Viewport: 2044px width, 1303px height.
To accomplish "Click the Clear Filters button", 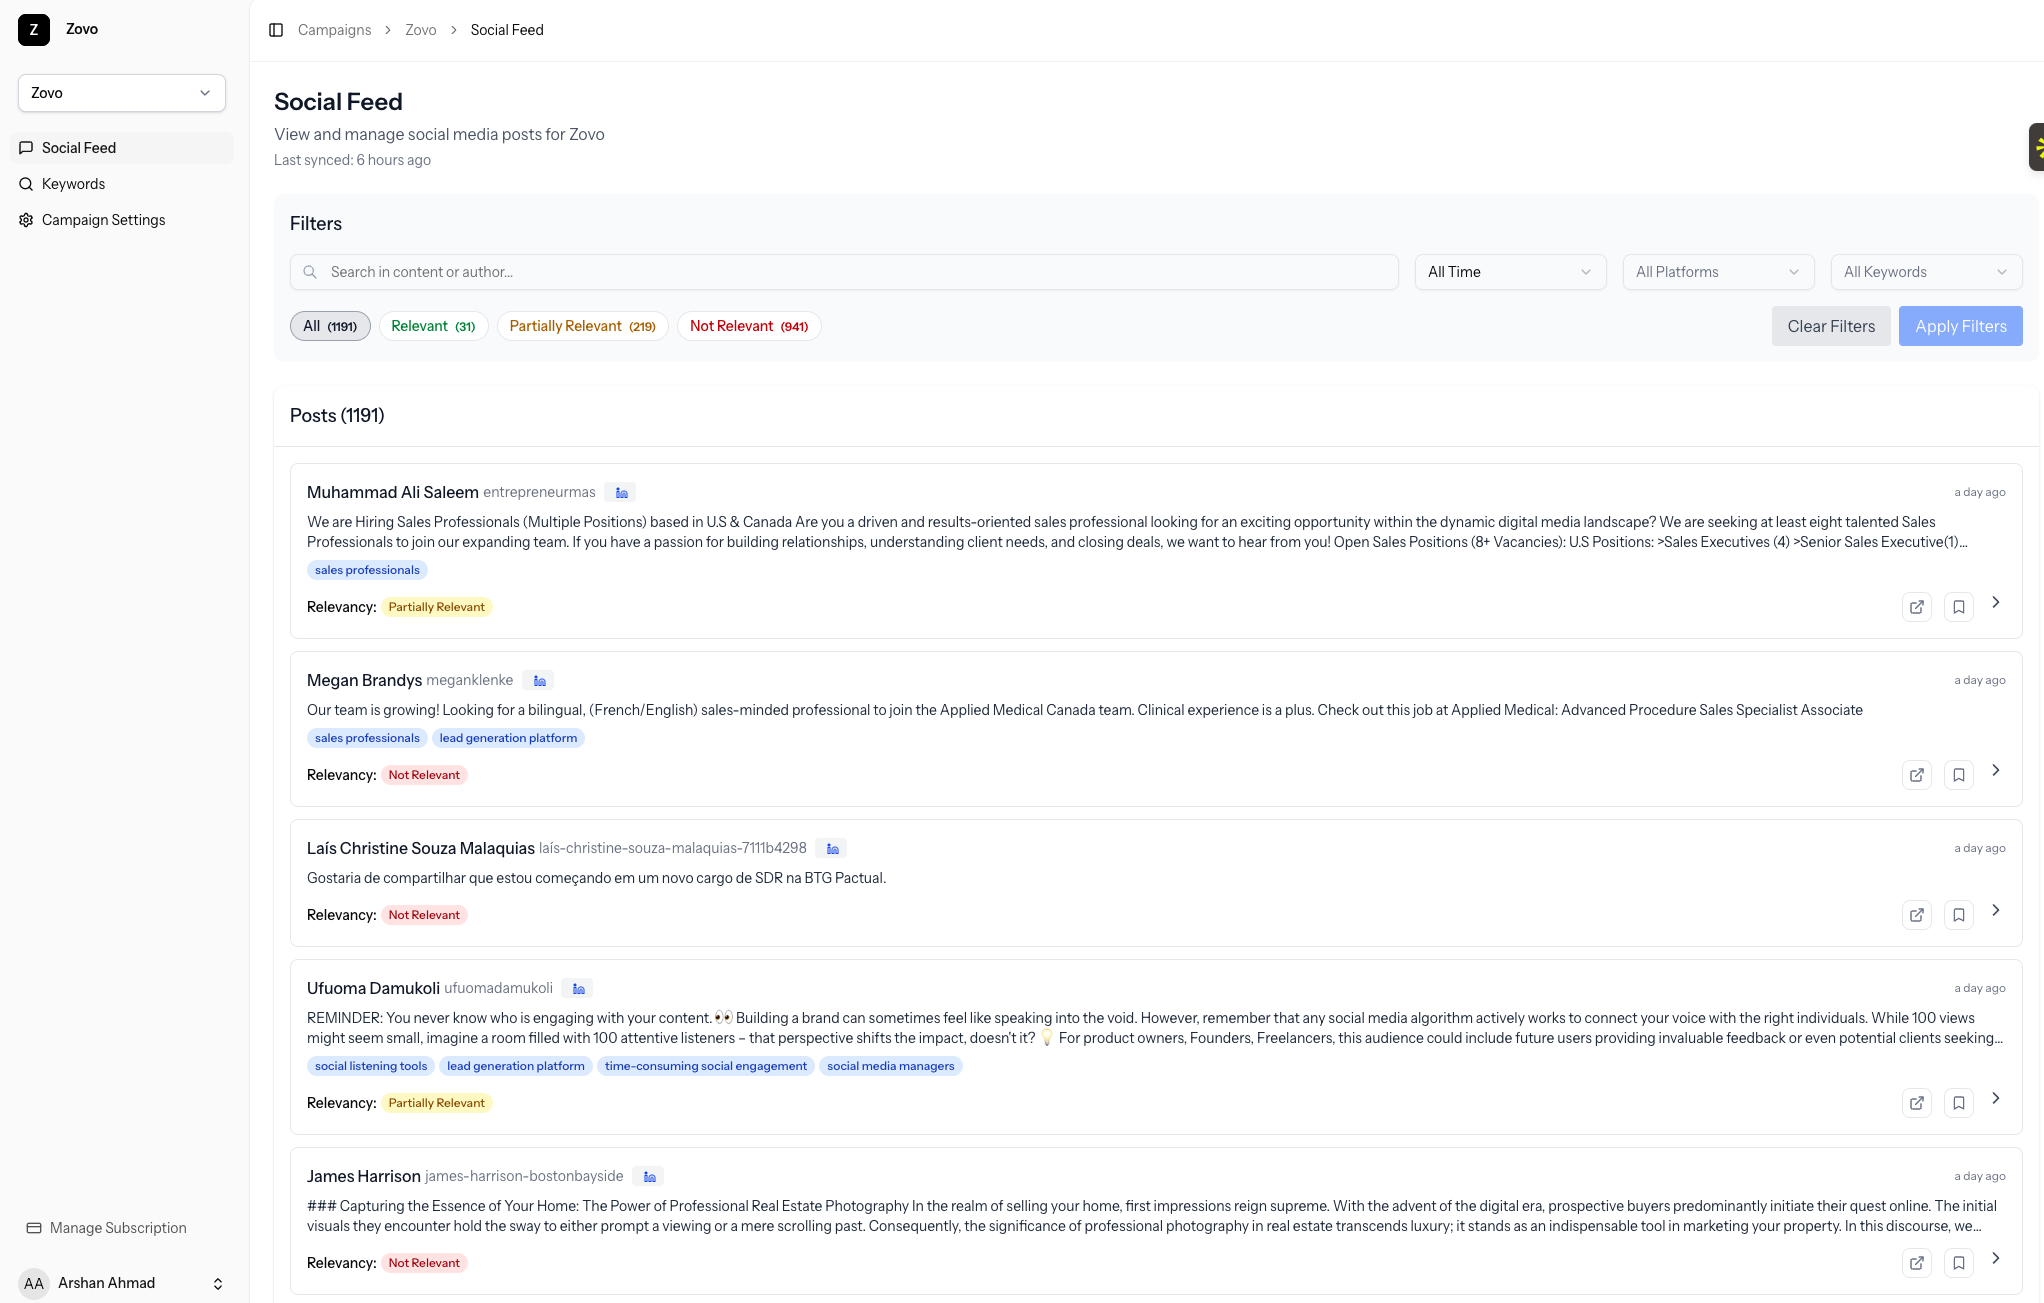I will [x=1831, y=326].
